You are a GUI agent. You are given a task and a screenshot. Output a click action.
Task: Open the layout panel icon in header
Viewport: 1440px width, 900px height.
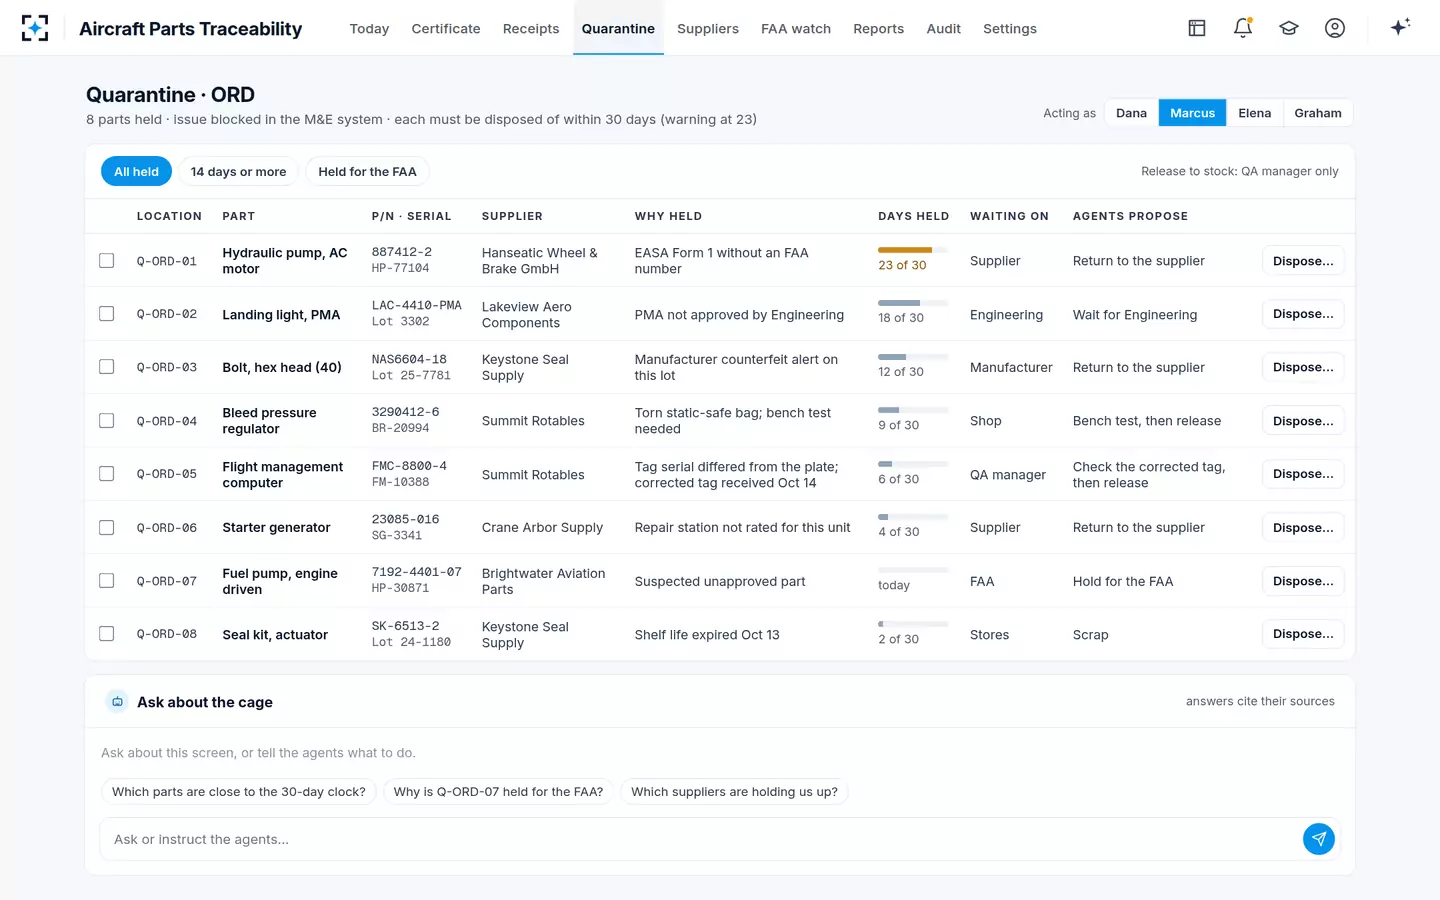[1197, 28]
